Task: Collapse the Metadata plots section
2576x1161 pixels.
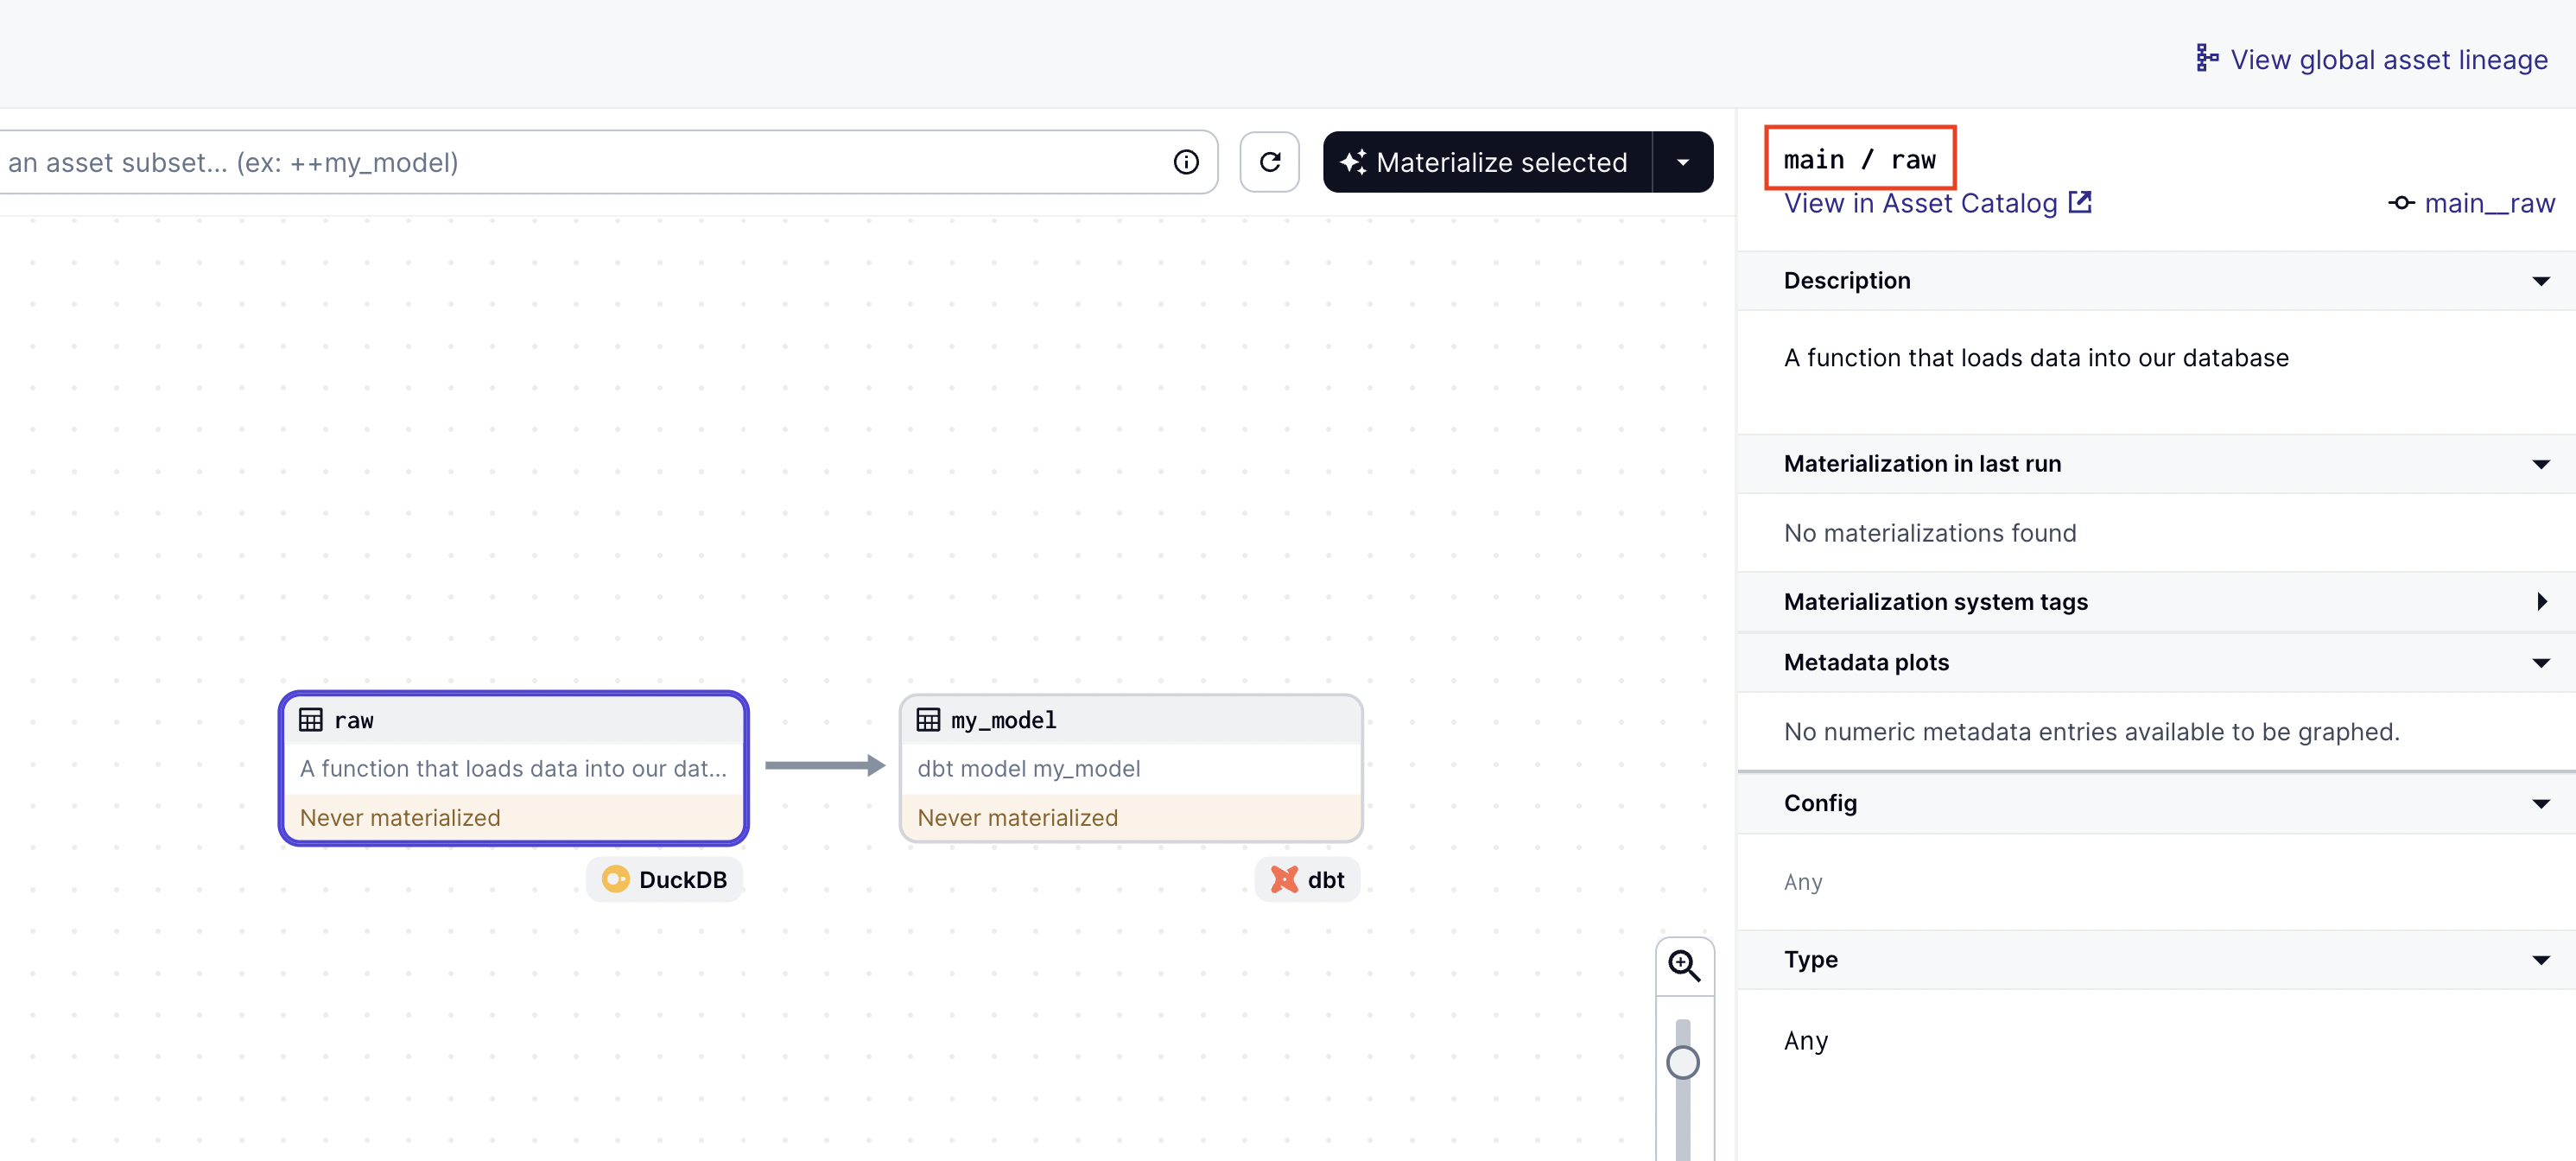Action: coord(2540,662)
